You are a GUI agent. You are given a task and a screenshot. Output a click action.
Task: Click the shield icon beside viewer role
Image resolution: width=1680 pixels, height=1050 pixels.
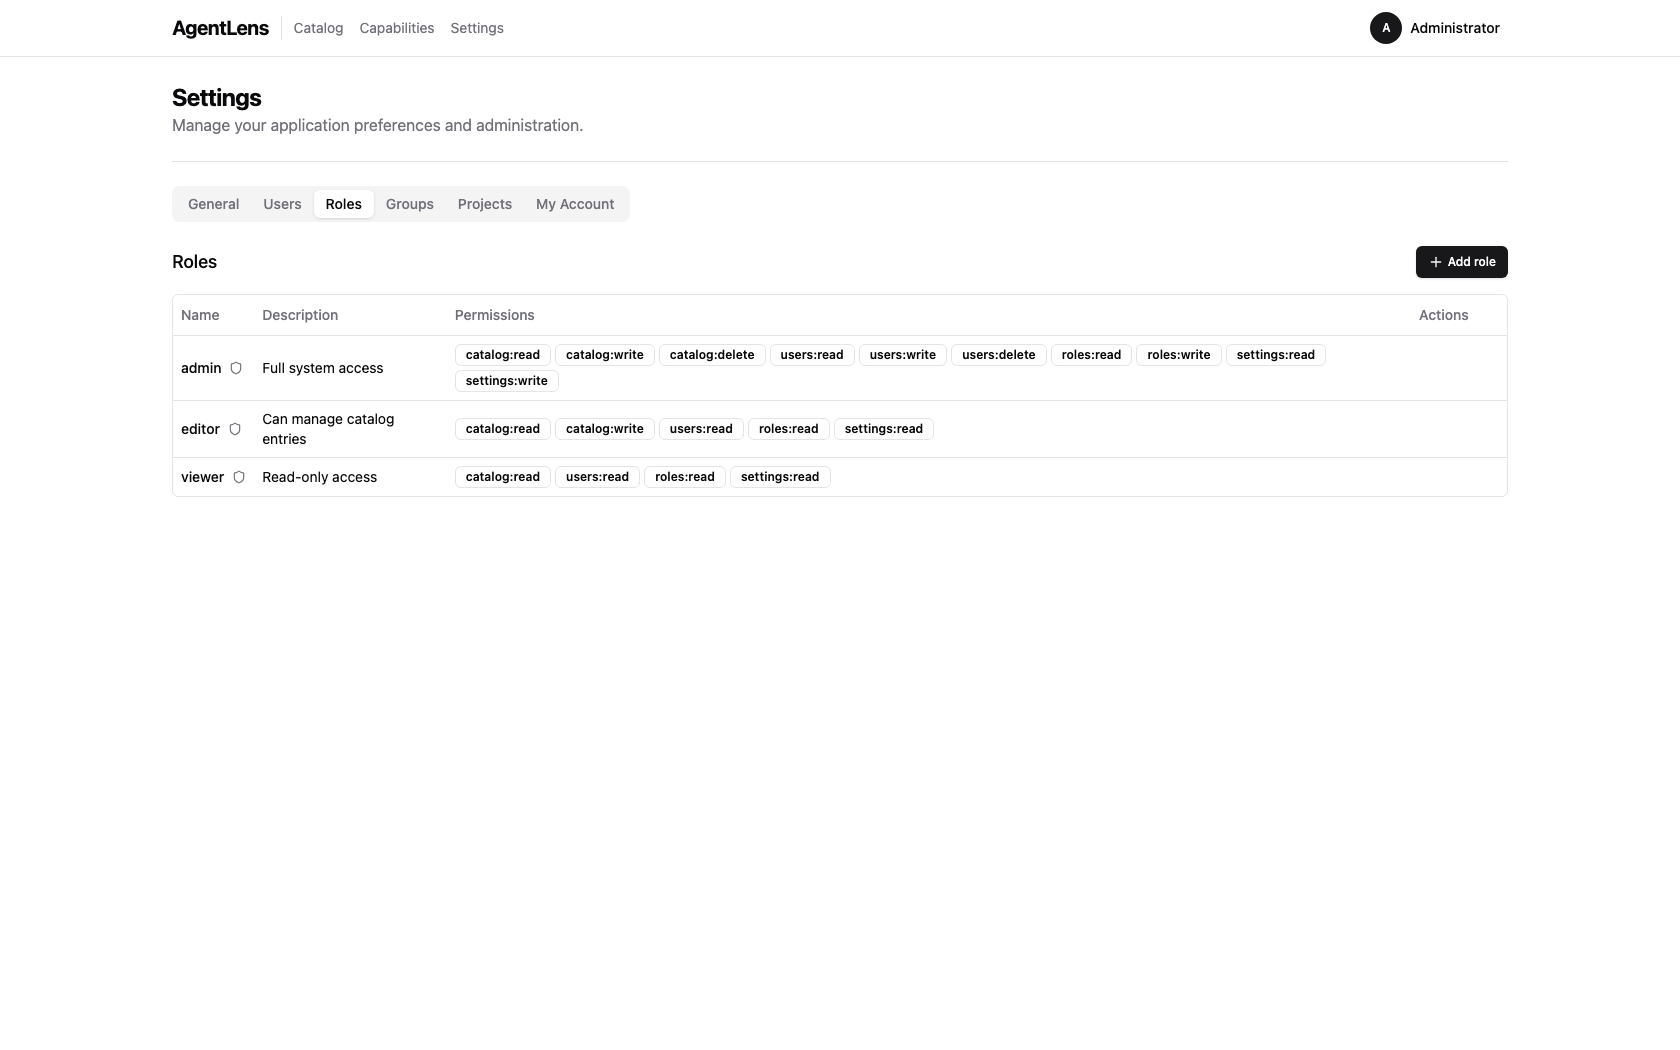point(239,477)
